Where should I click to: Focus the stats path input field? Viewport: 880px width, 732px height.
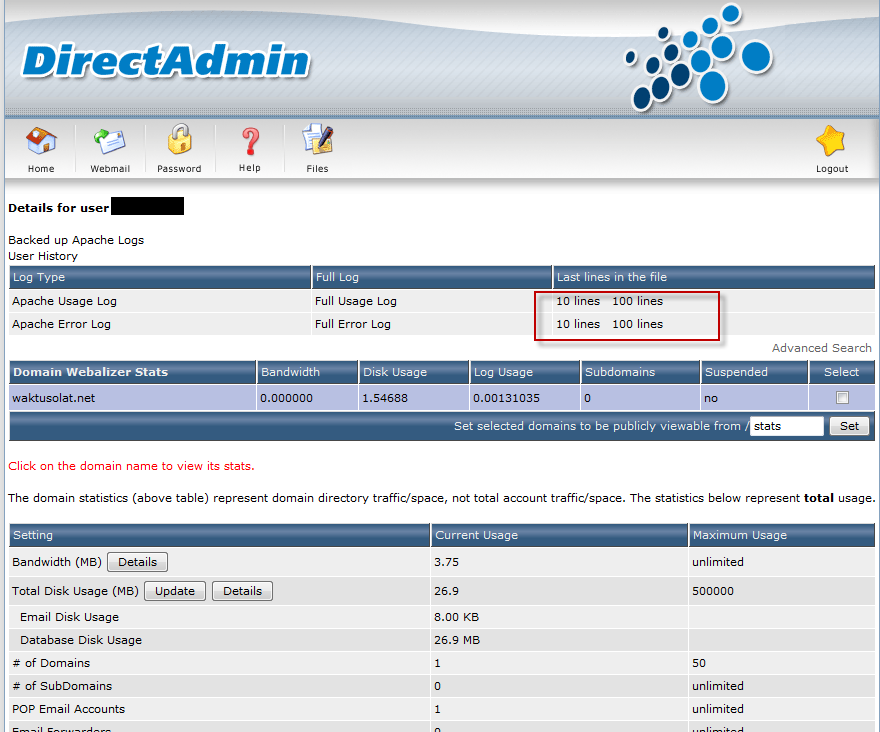tap(786, 426)
